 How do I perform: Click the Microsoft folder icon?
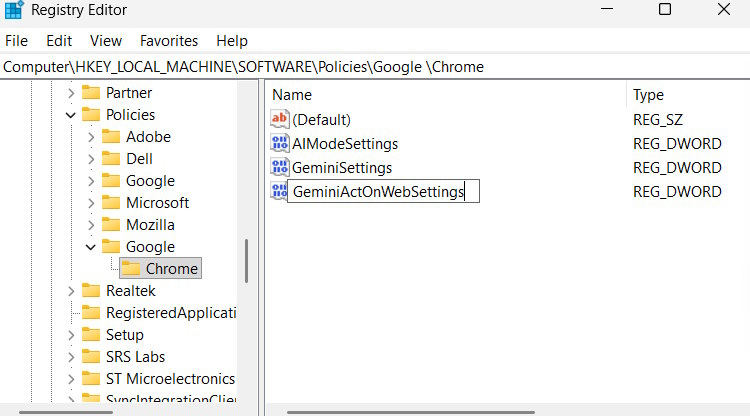[111, 202]
